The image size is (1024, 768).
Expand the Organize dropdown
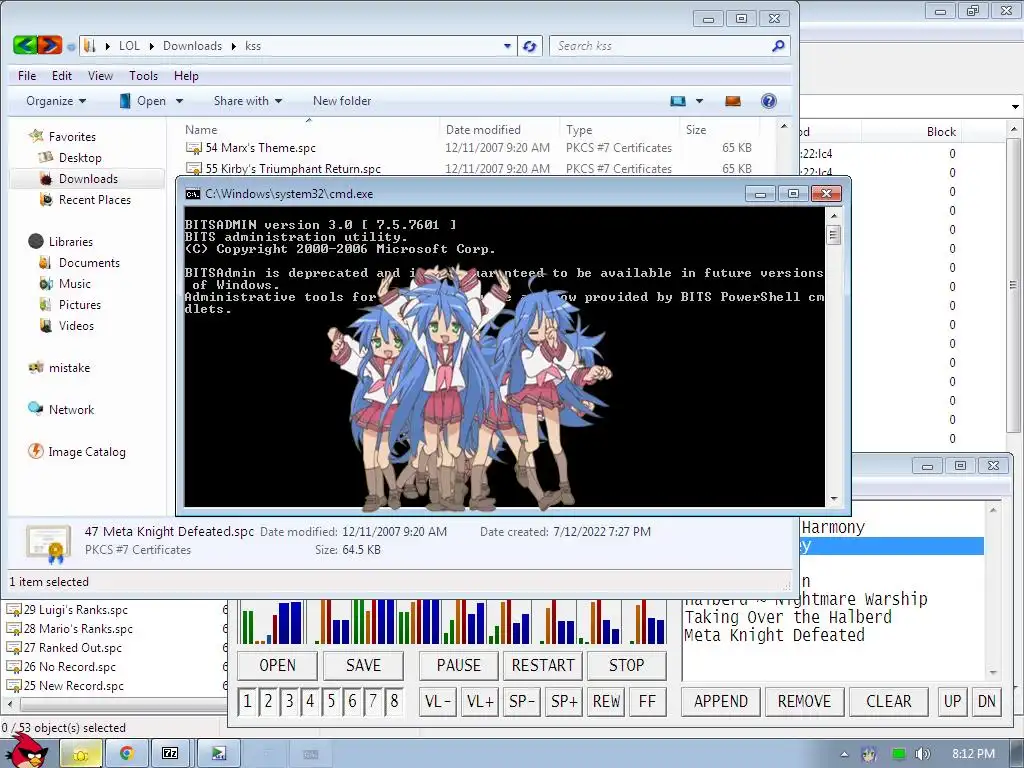click(56, 101)
